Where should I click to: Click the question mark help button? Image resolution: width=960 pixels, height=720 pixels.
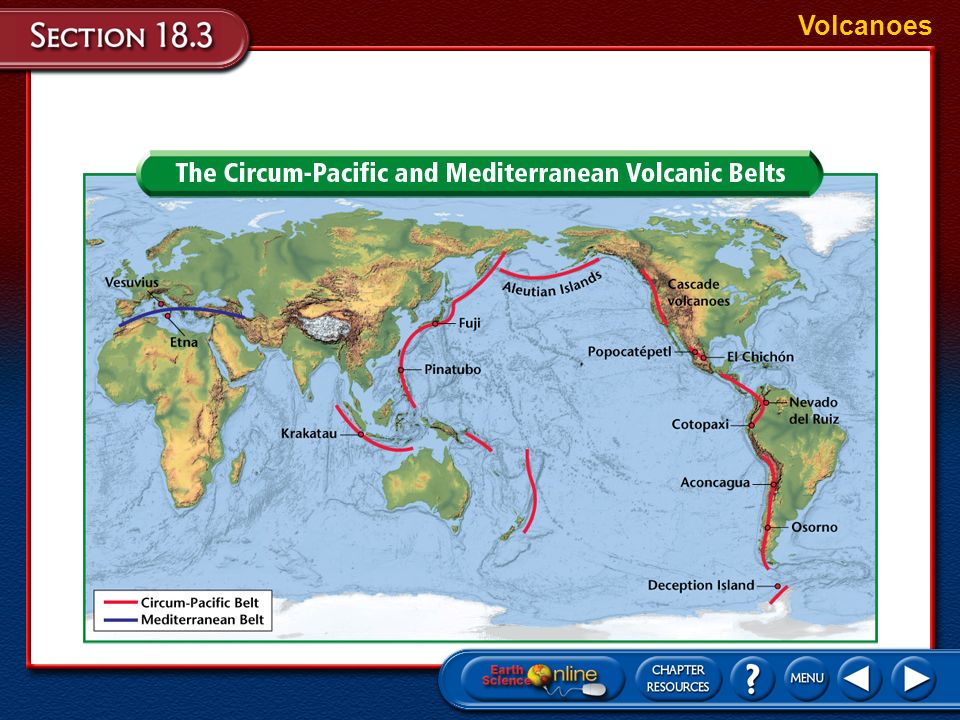tap(751, 678)
